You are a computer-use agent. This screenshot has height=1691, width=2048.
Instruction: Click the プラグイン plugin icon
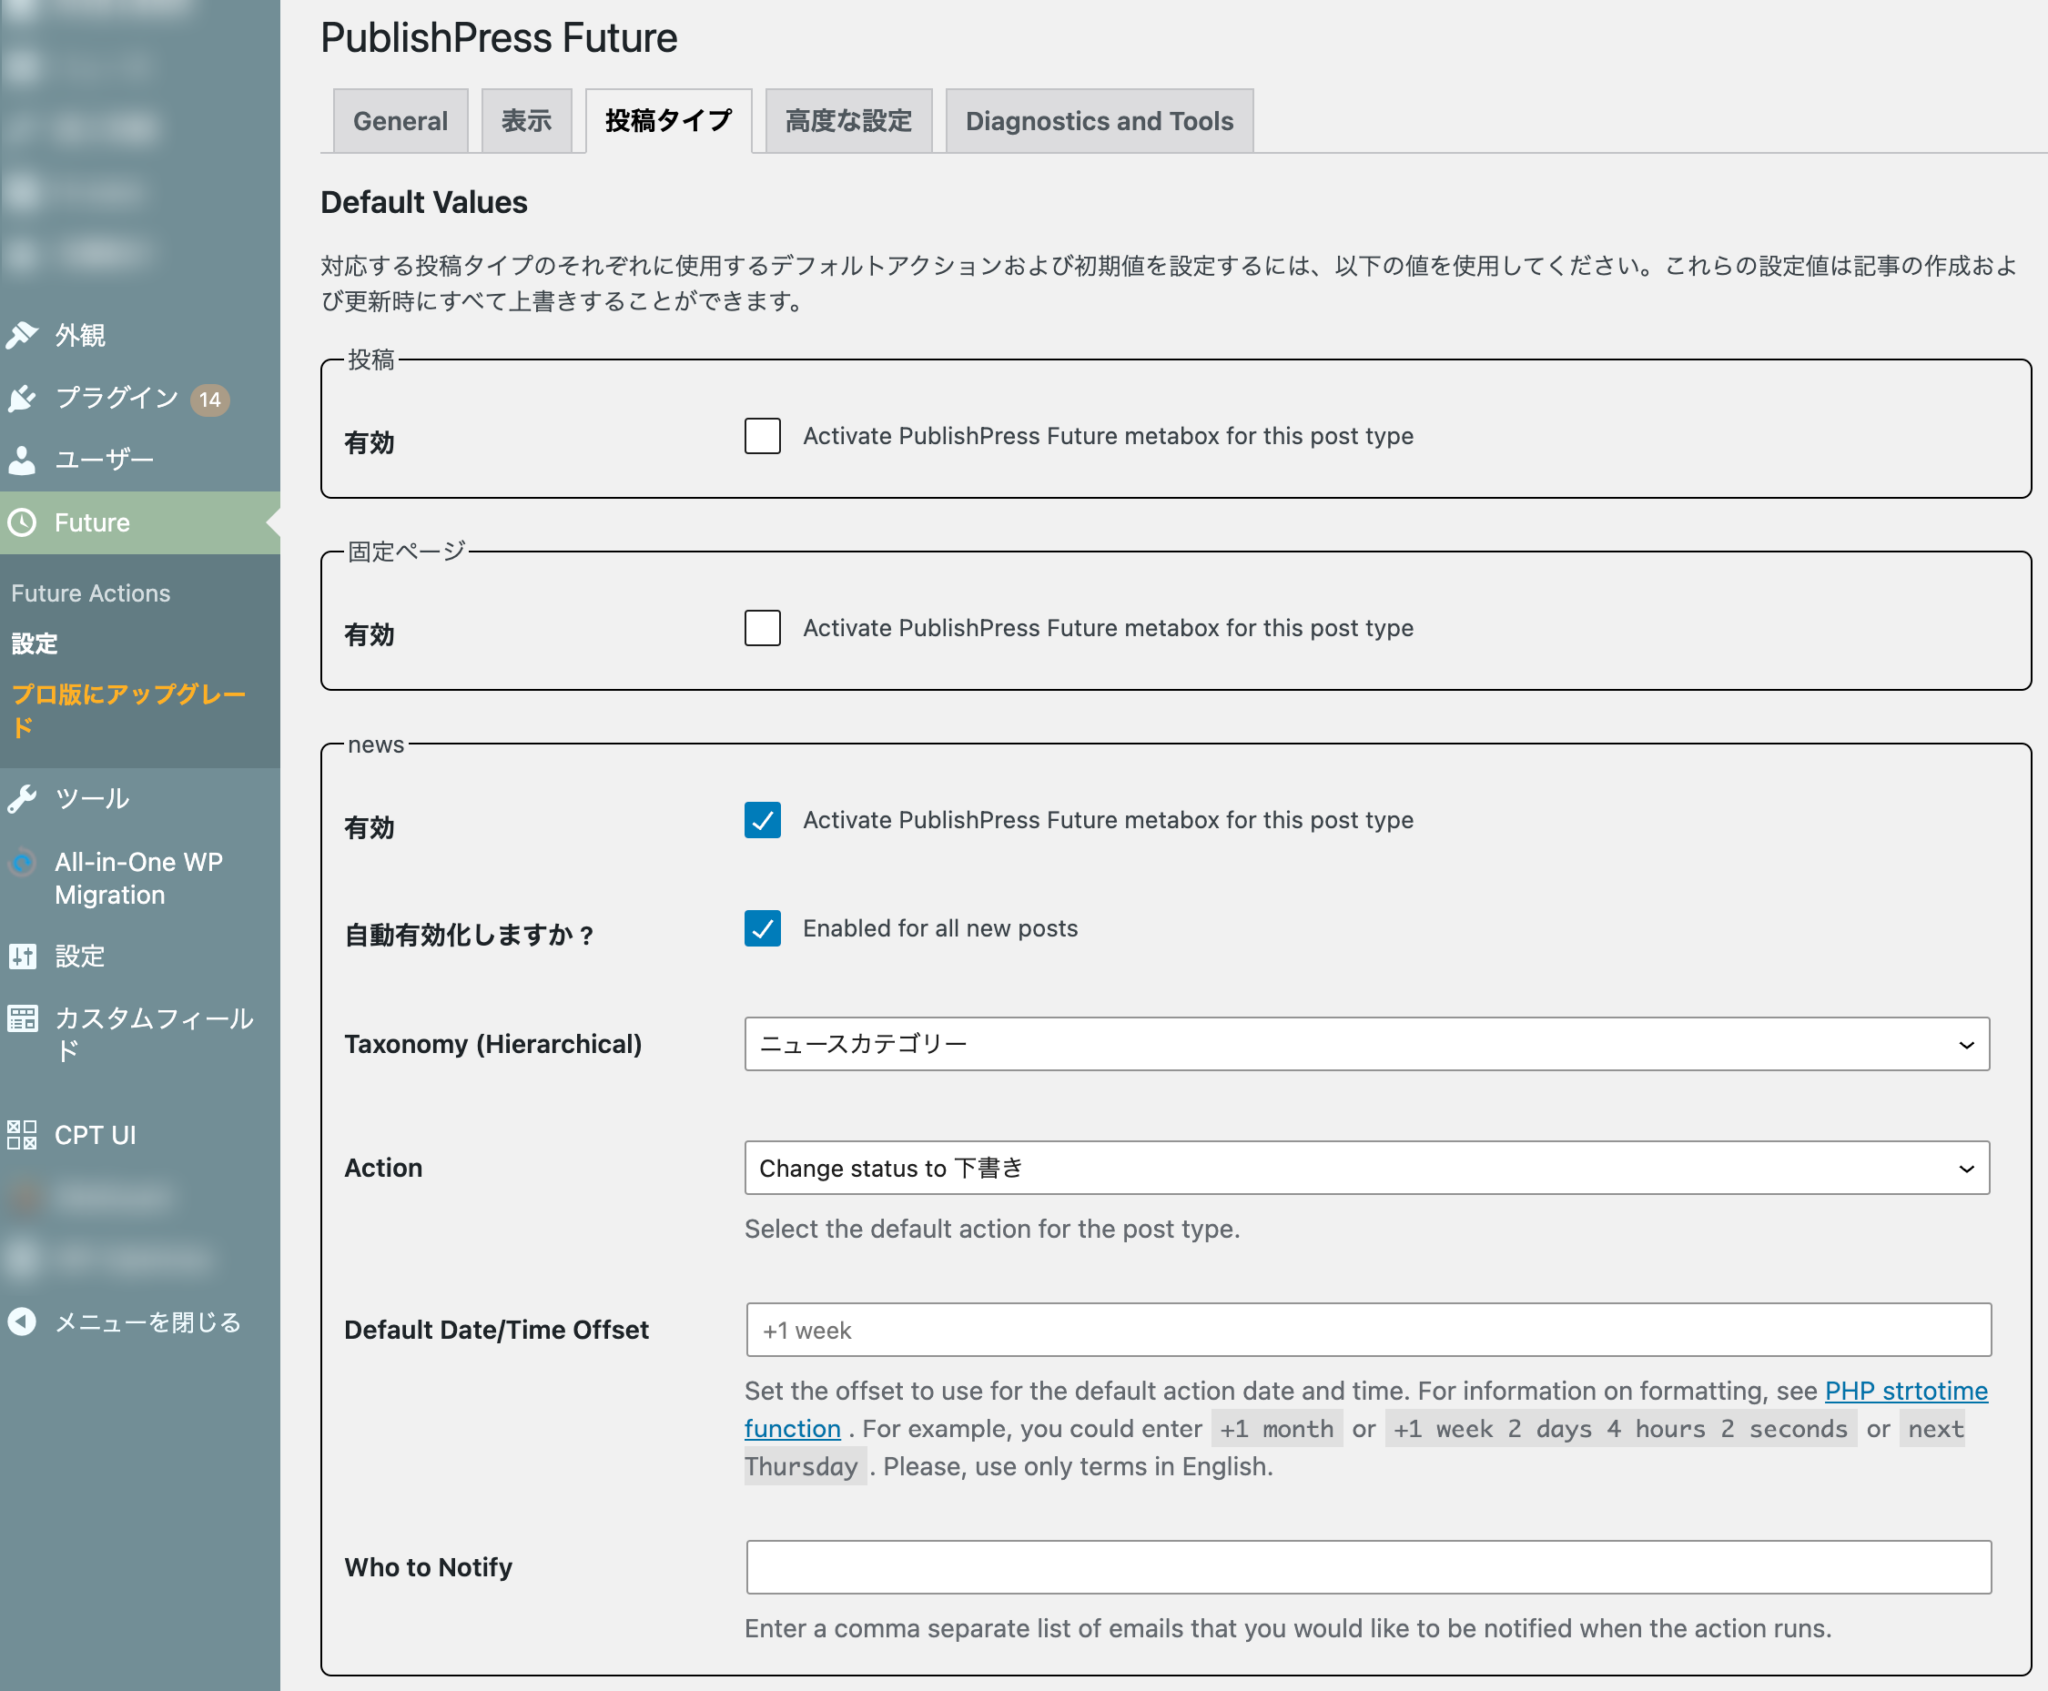(x=22, y=398)
